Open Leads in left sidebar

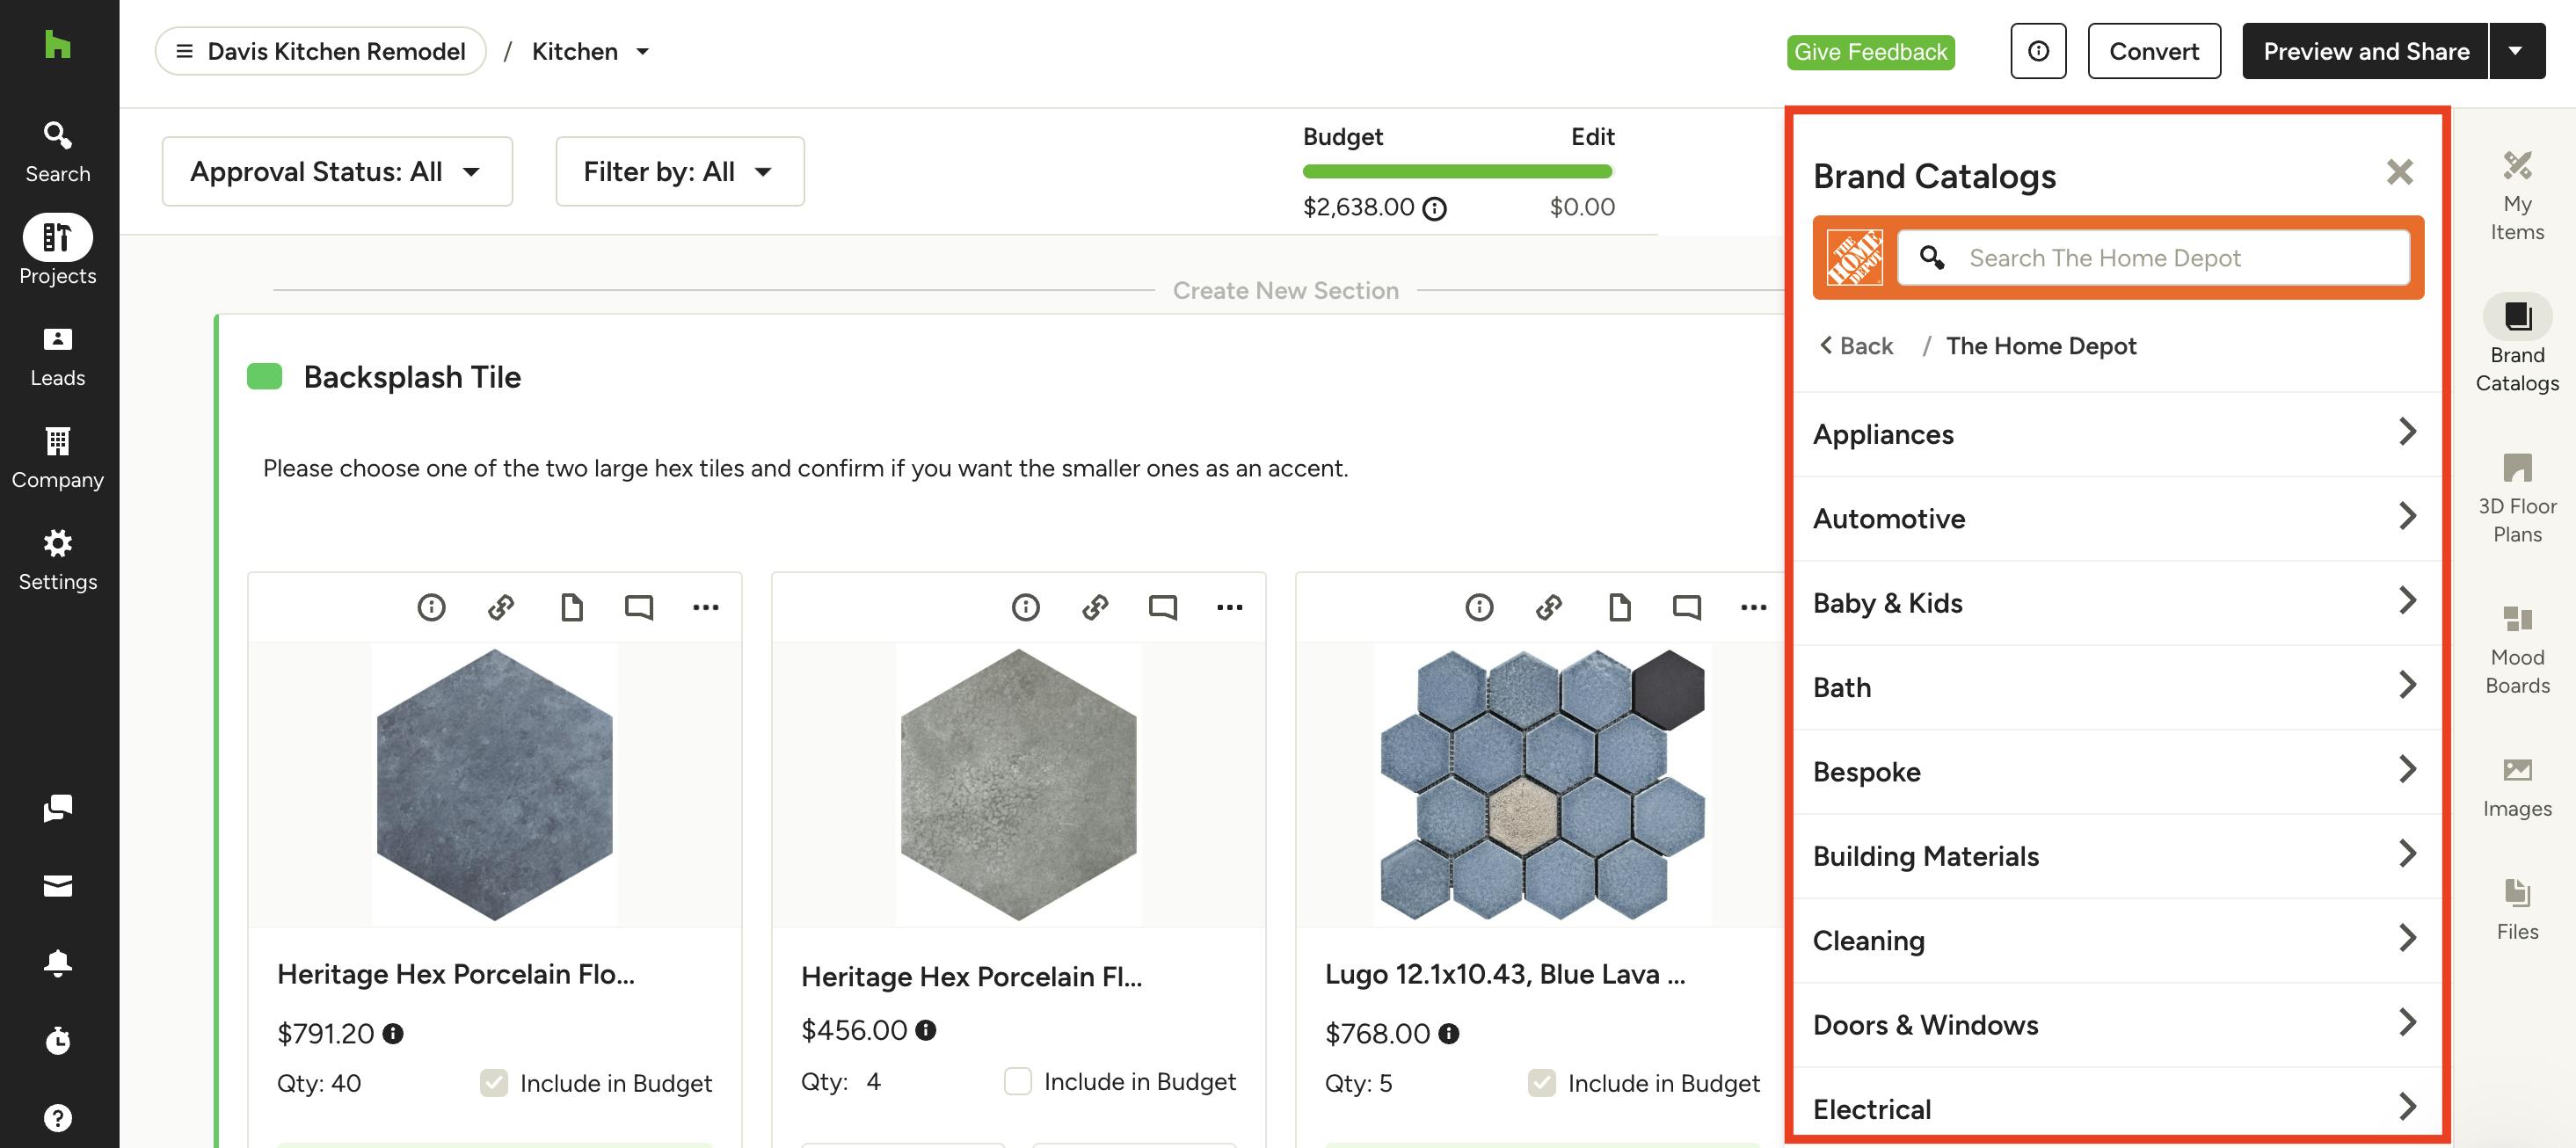[58, 357]
